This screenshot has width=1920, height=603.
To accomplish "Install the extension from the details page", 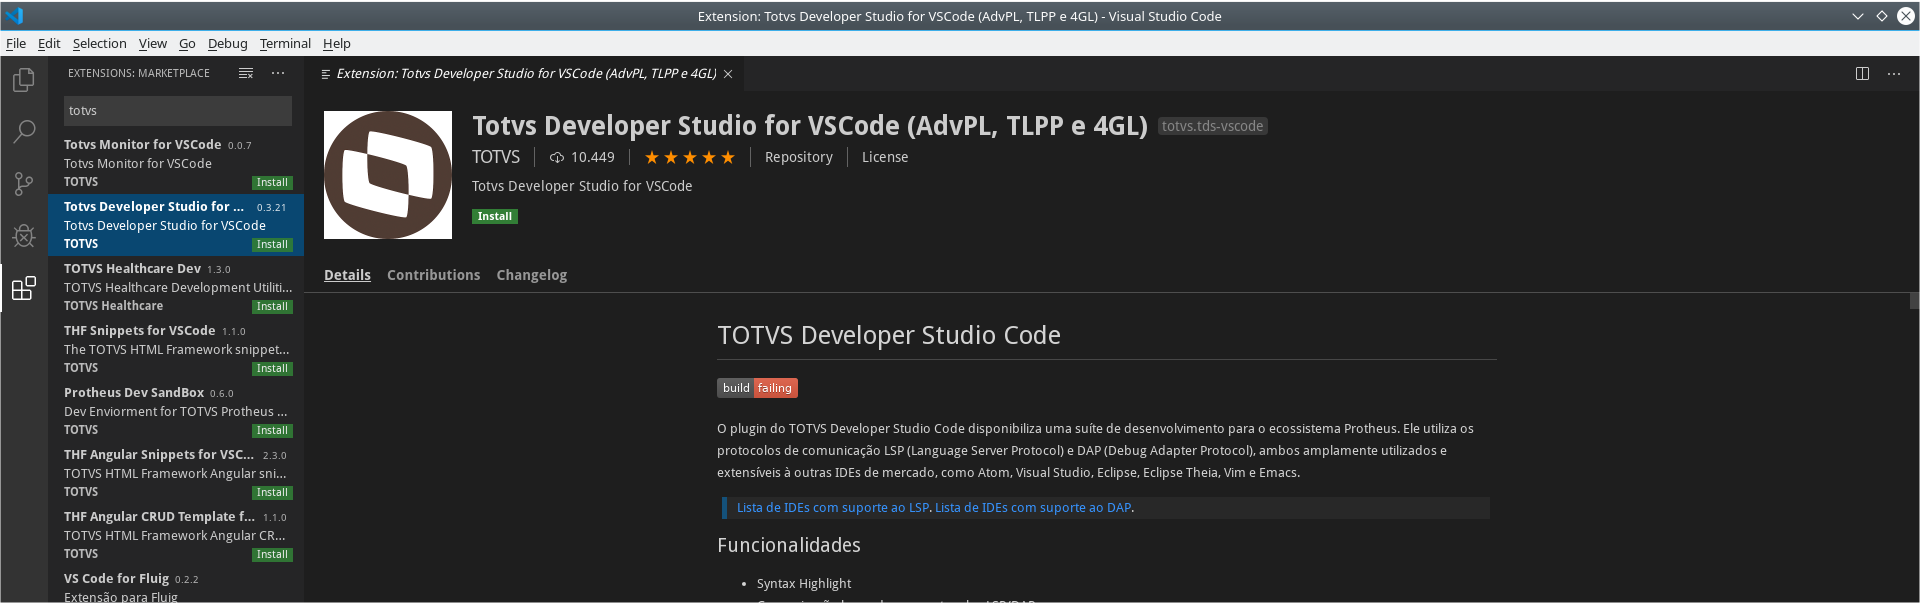I will pos(495,216).
